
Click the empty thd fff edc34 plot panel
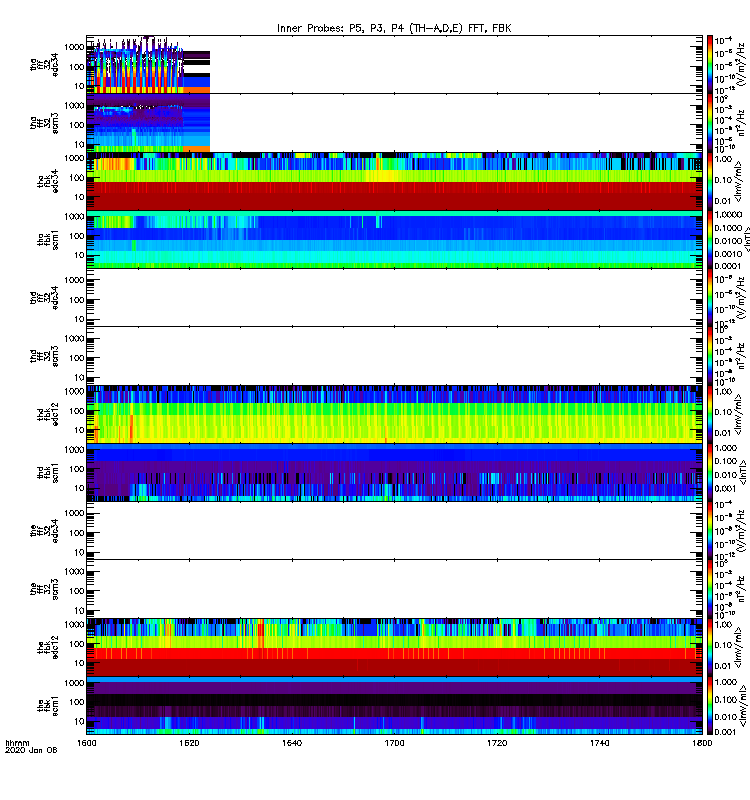(x=394, y=297)
